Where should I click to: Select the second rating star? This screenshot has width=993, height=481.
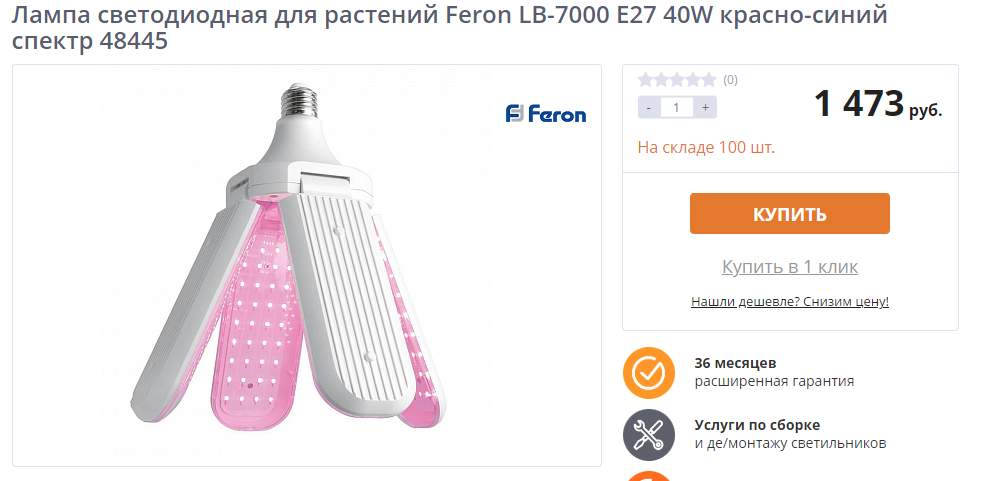[x=662, y=80]
